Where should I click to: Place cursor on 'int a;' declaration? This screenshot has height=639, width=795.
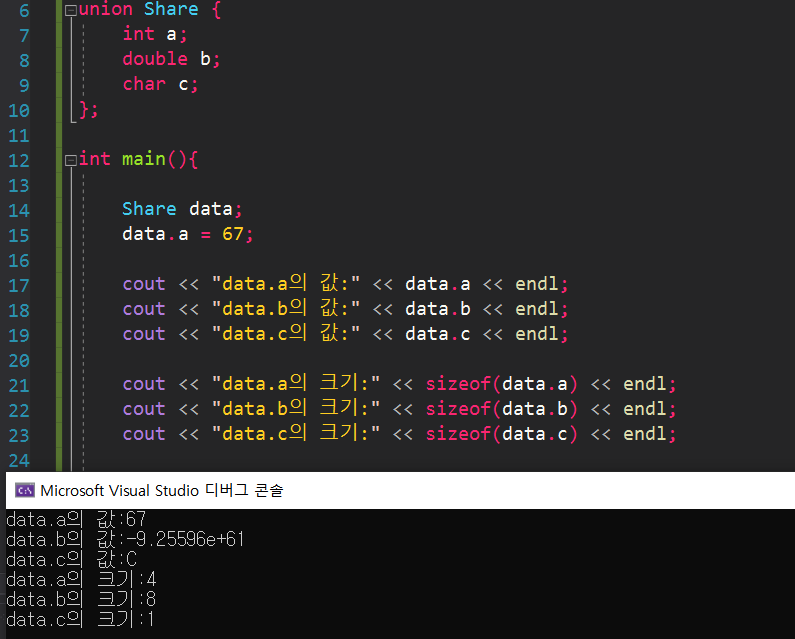tap(155, 34)
